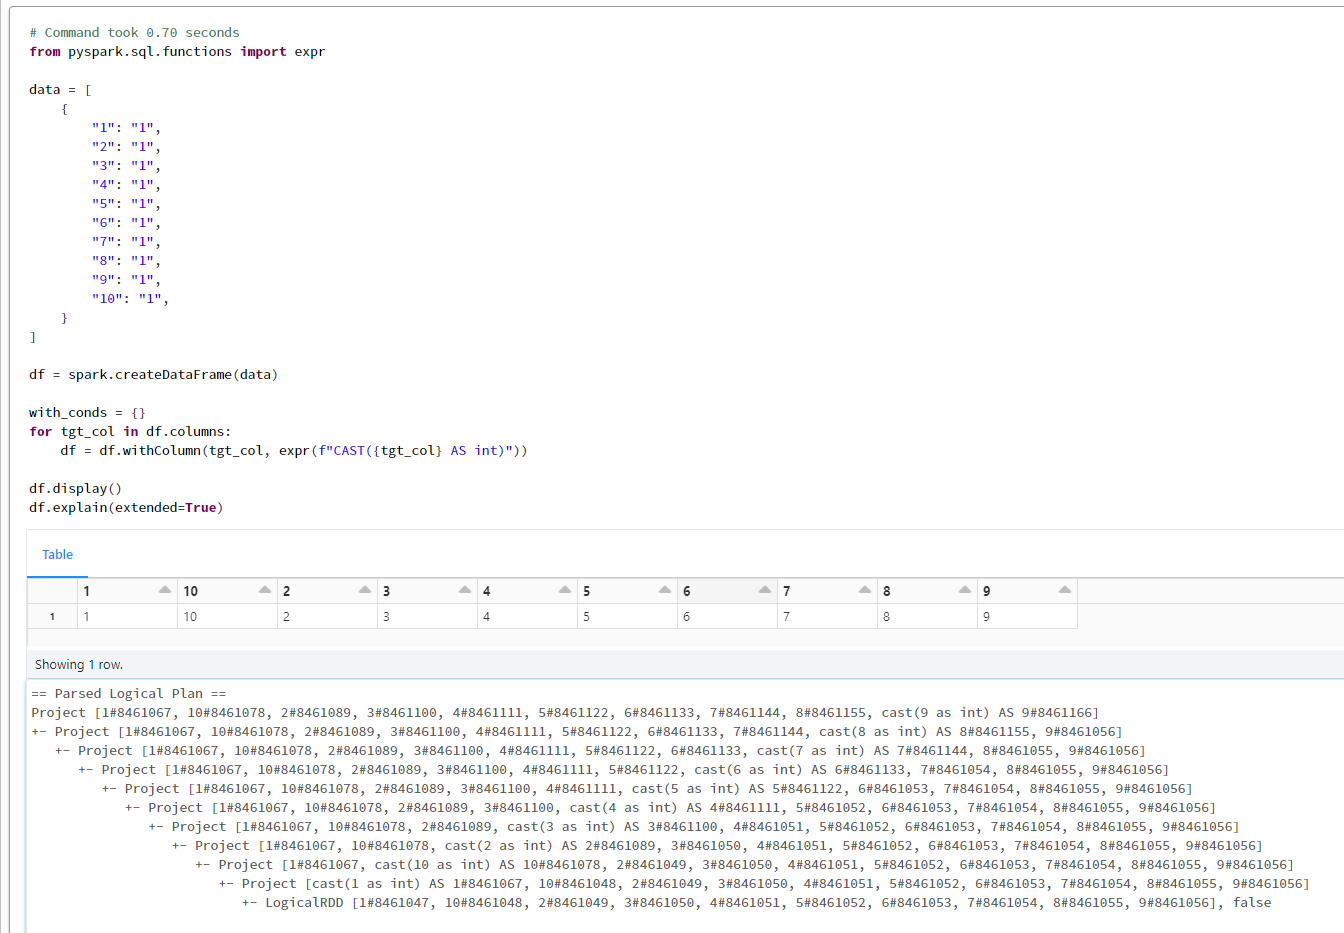Toggle sort by clicking the "6" column header
The height and width of the screenshot is (933, 1344).
tap(686, 590)
